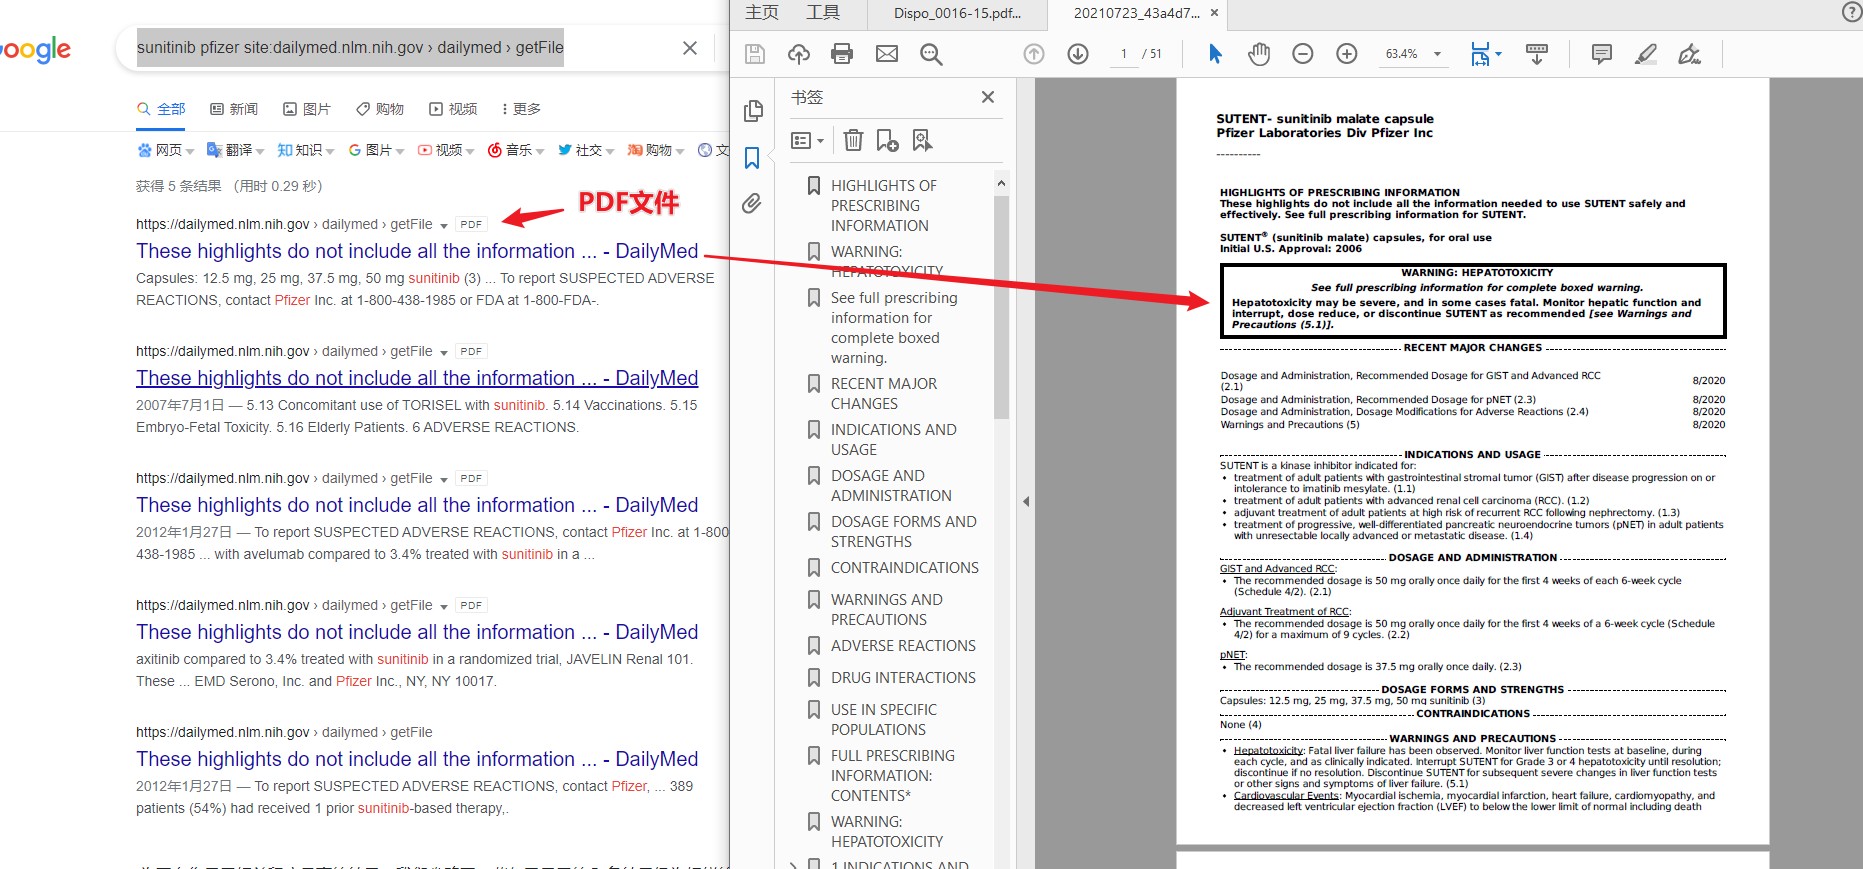
Task: Open the fit page options dropdown arrow
Action: pyautogui.click(x=1498, y=54)
